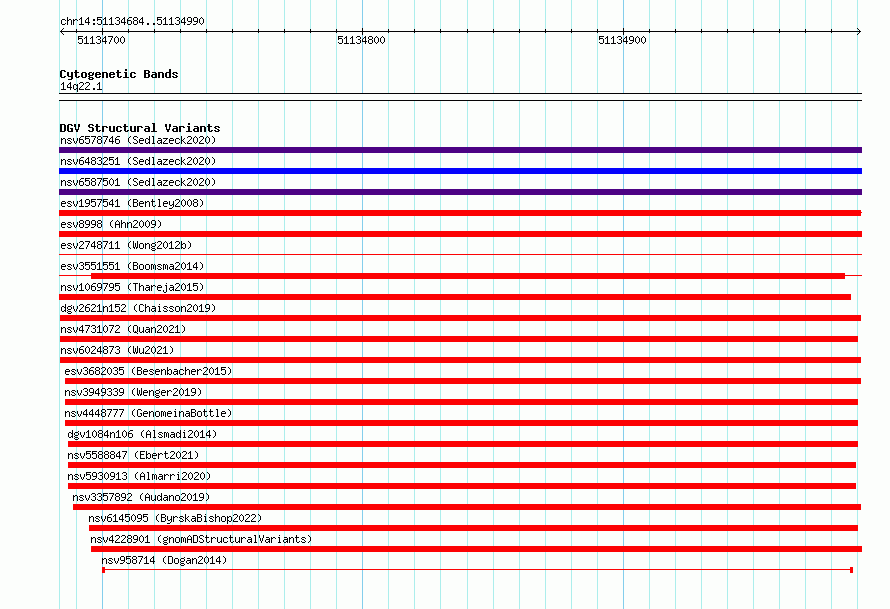Click the red bar under esv1957541

point(460,213)
